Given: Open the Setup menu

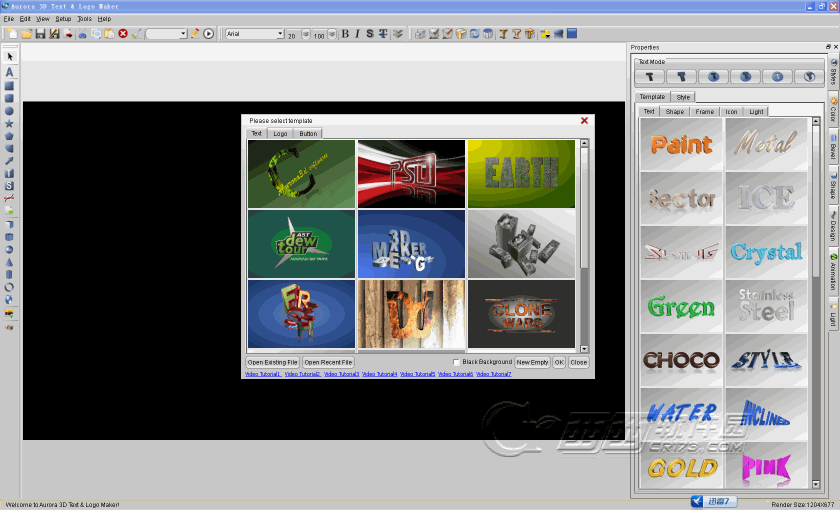Looking at the screenshot, I should tap(63, 19).
